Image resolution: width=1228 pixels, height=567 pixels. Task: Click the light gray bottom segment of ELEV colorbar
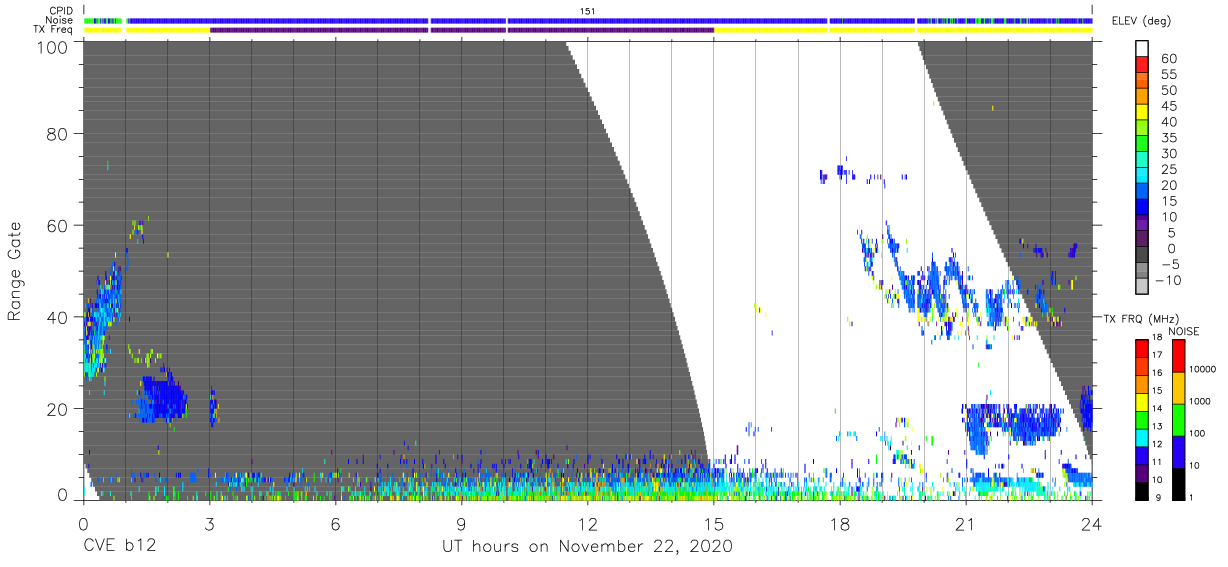1144,287
